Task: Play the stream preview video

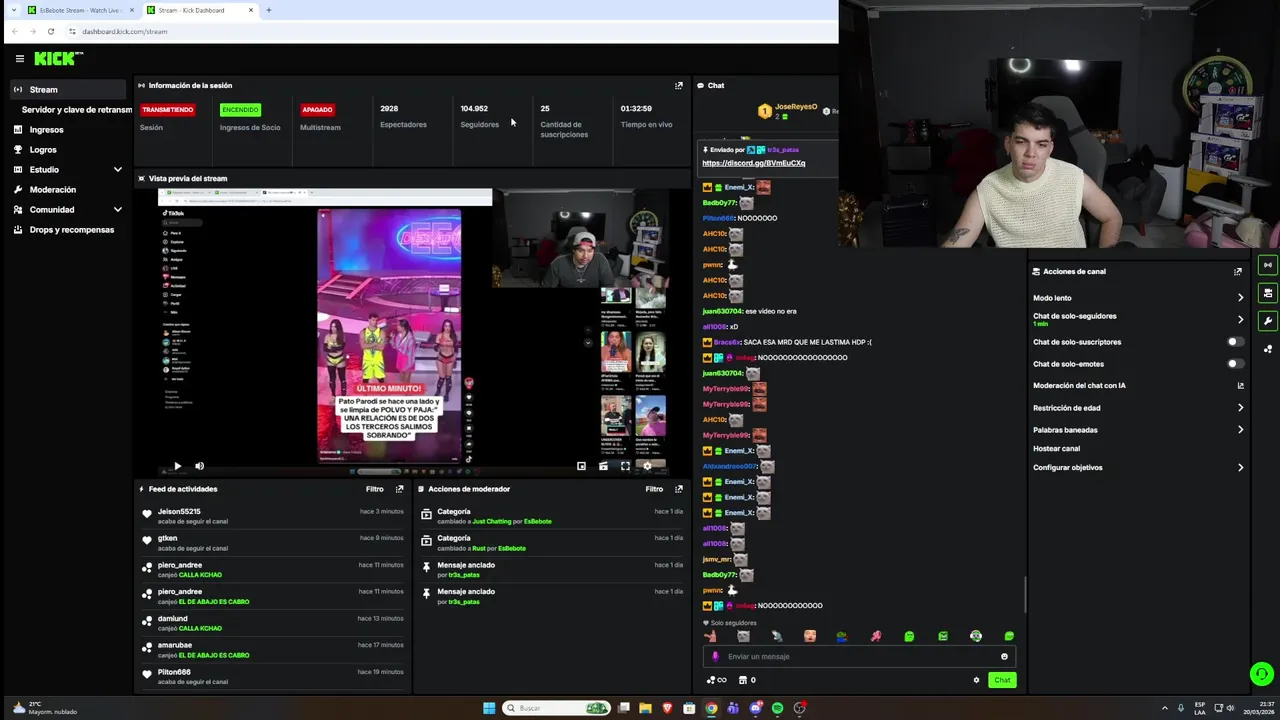Action: (x=178, y=466)
